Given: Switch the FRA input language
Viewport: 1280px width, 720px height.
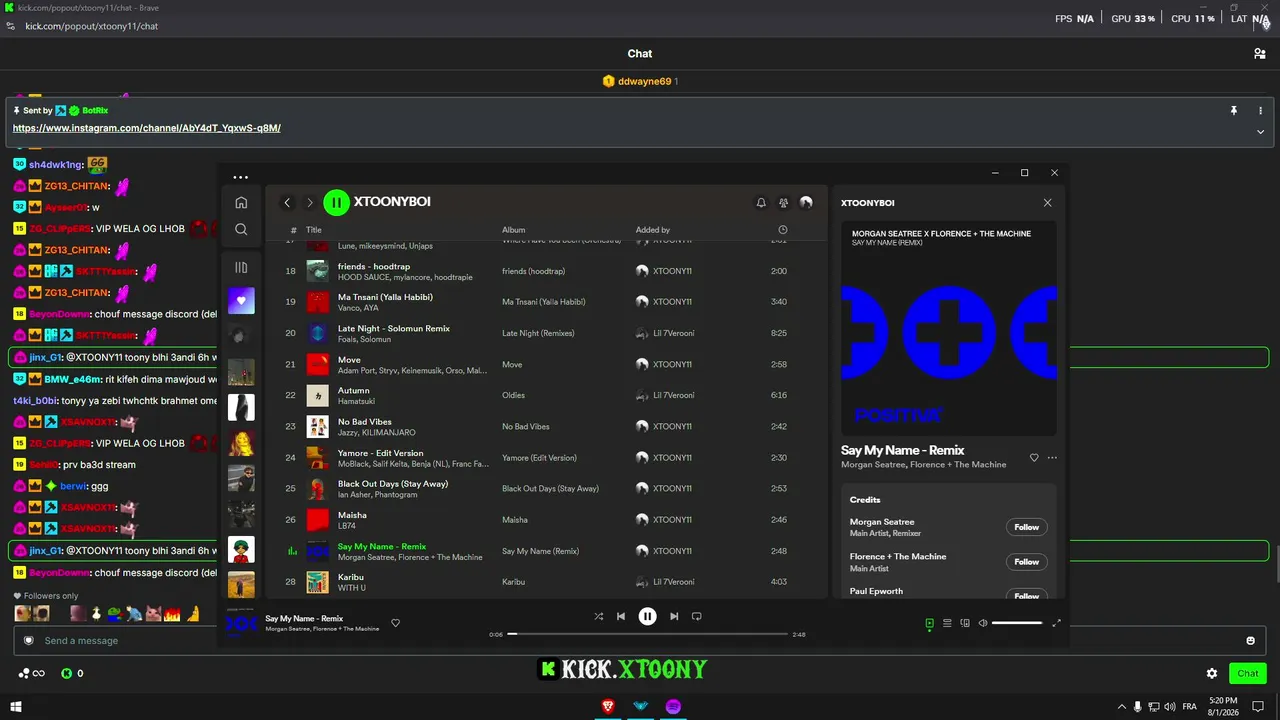Looking at the screenshot, I should click(x=1189, y=706).
